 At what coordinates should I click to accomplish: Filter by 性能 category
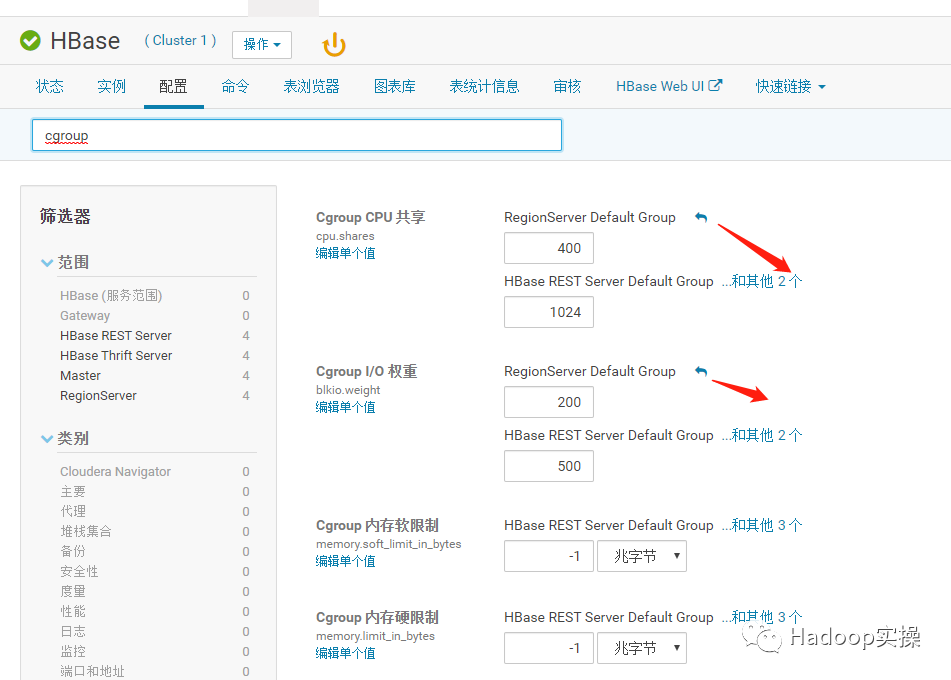click(x=73, y=612)
